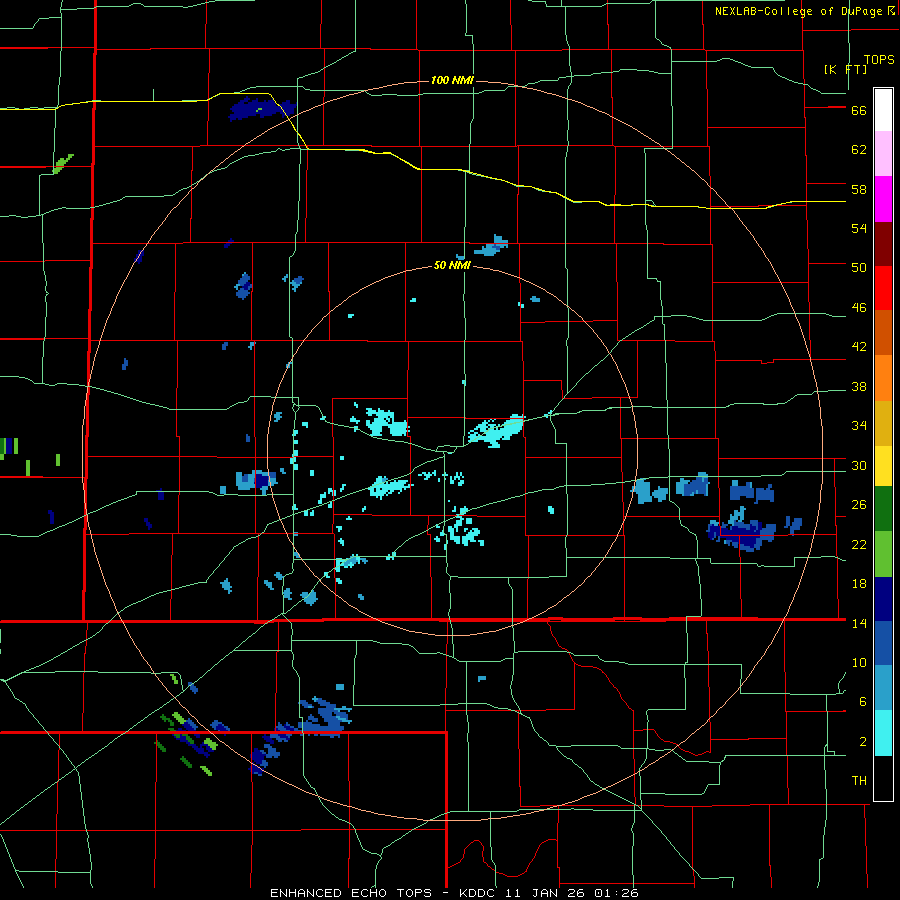The image size is (900, 900).
Task: Select the 62 legend value
Action: click(859, 150)
